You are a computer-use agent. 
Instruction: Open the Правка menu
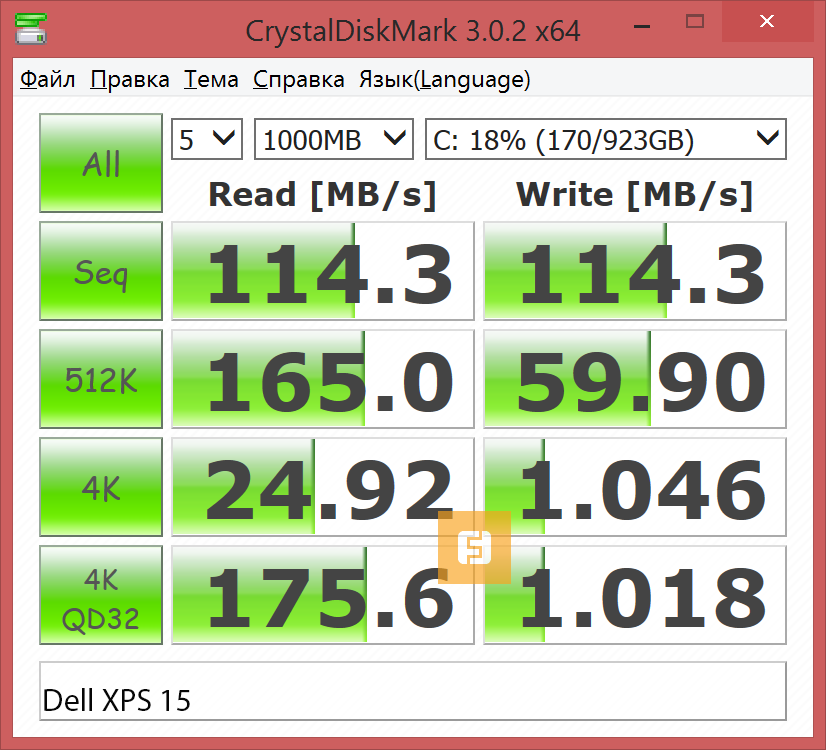click(129, 80)
